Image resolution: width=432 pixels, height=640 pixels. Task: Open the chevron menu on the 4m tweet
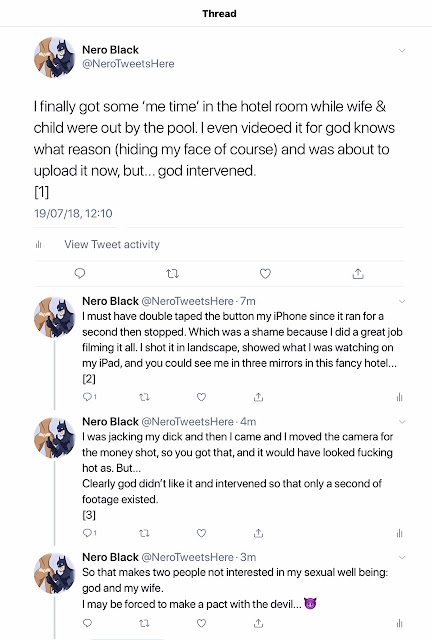pyautogui.click(x=402, y=422)
